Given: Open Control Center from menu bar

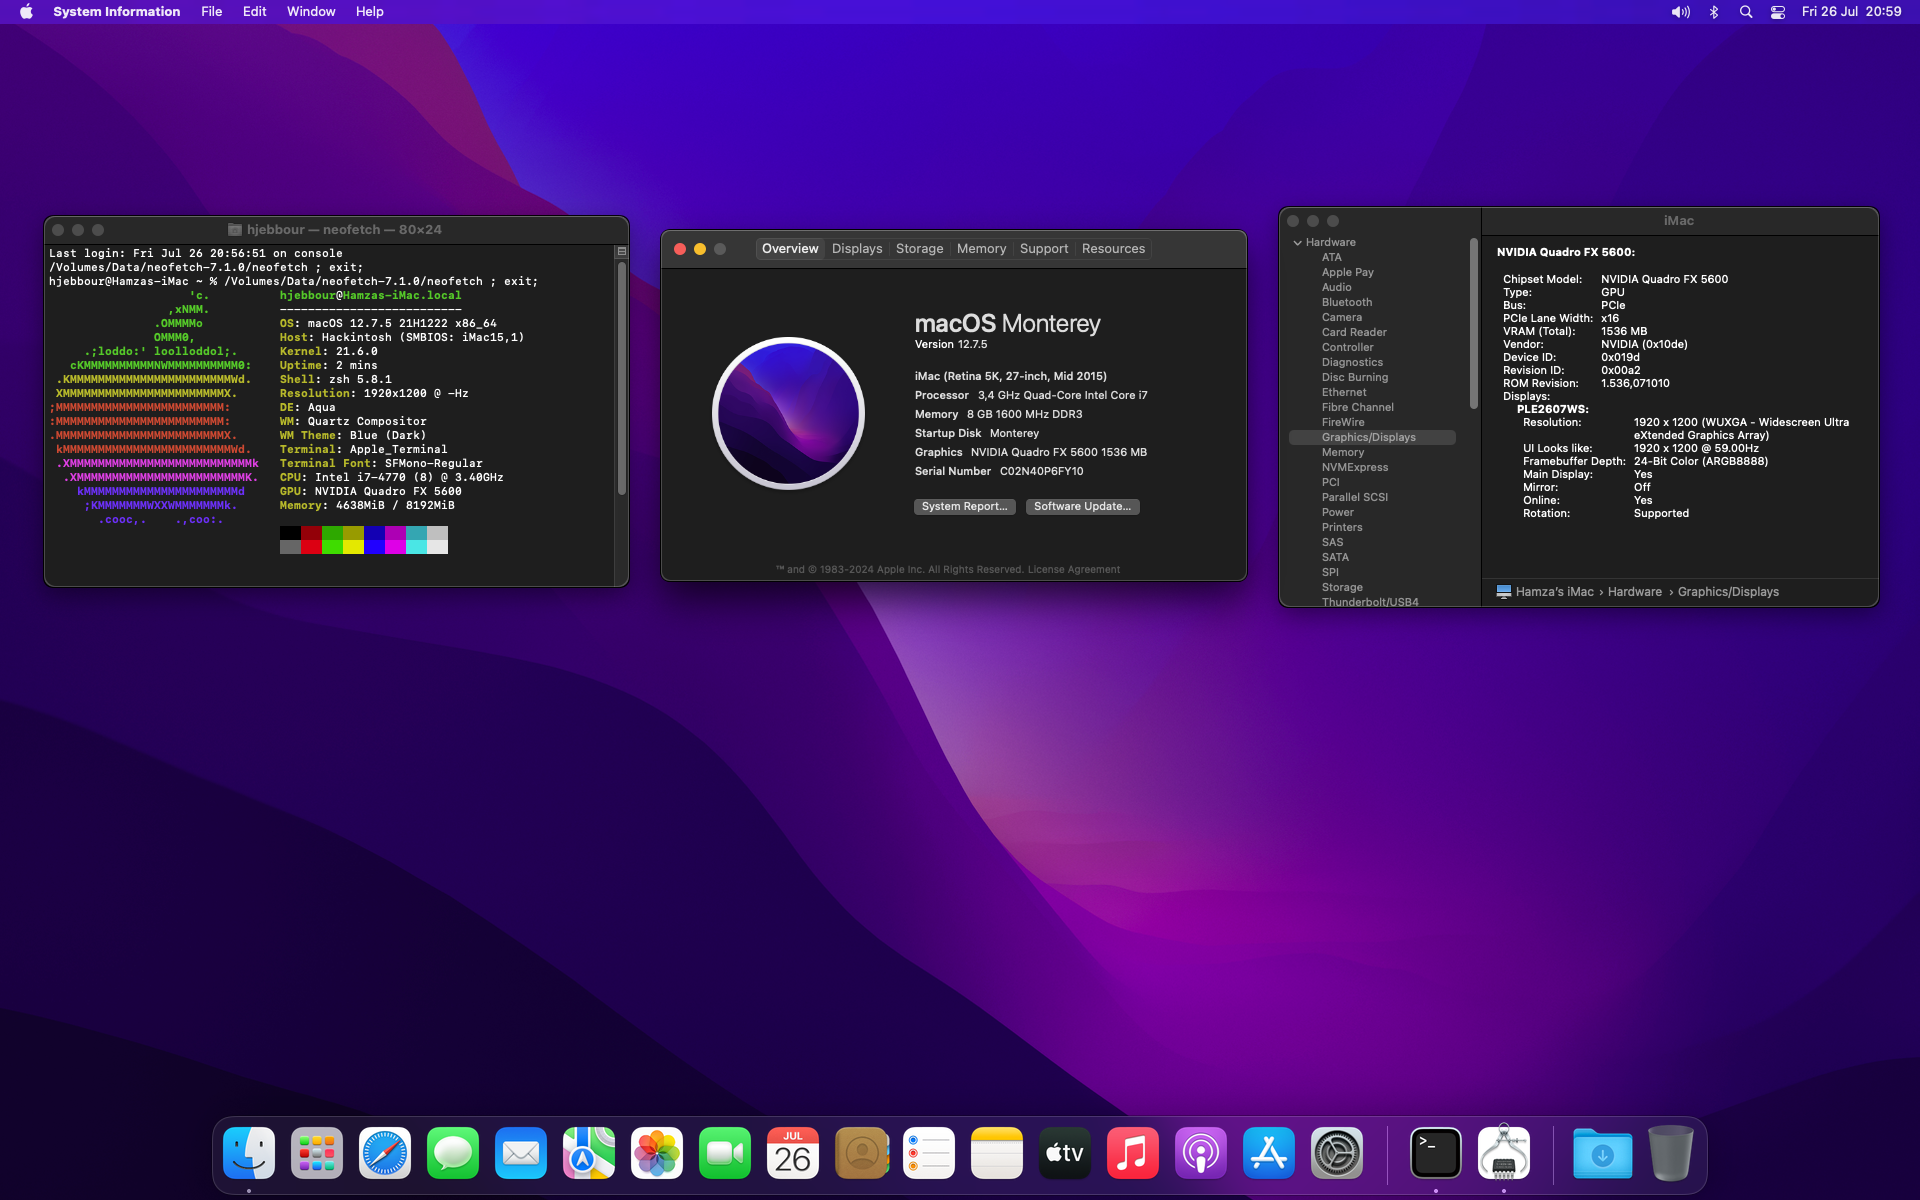Looking at the screenshot, I should [x=1778, y=12].
